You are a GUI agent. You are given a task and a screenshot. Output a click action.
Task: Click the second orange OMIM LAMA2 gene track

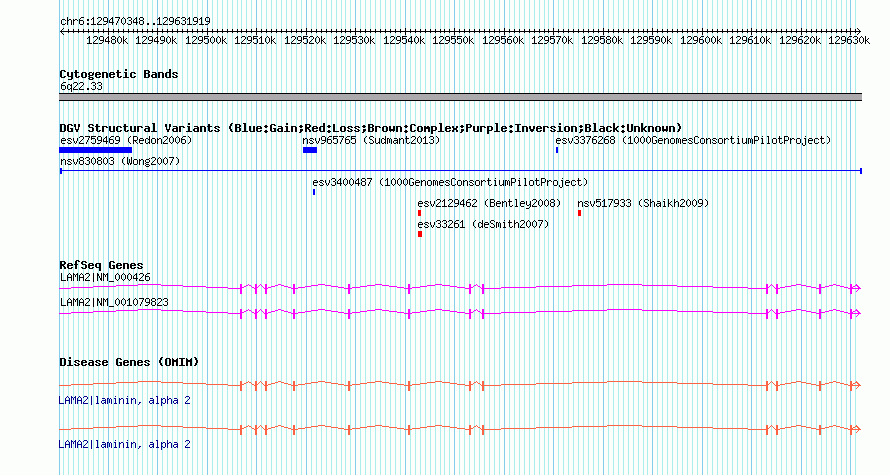[460, 430]
